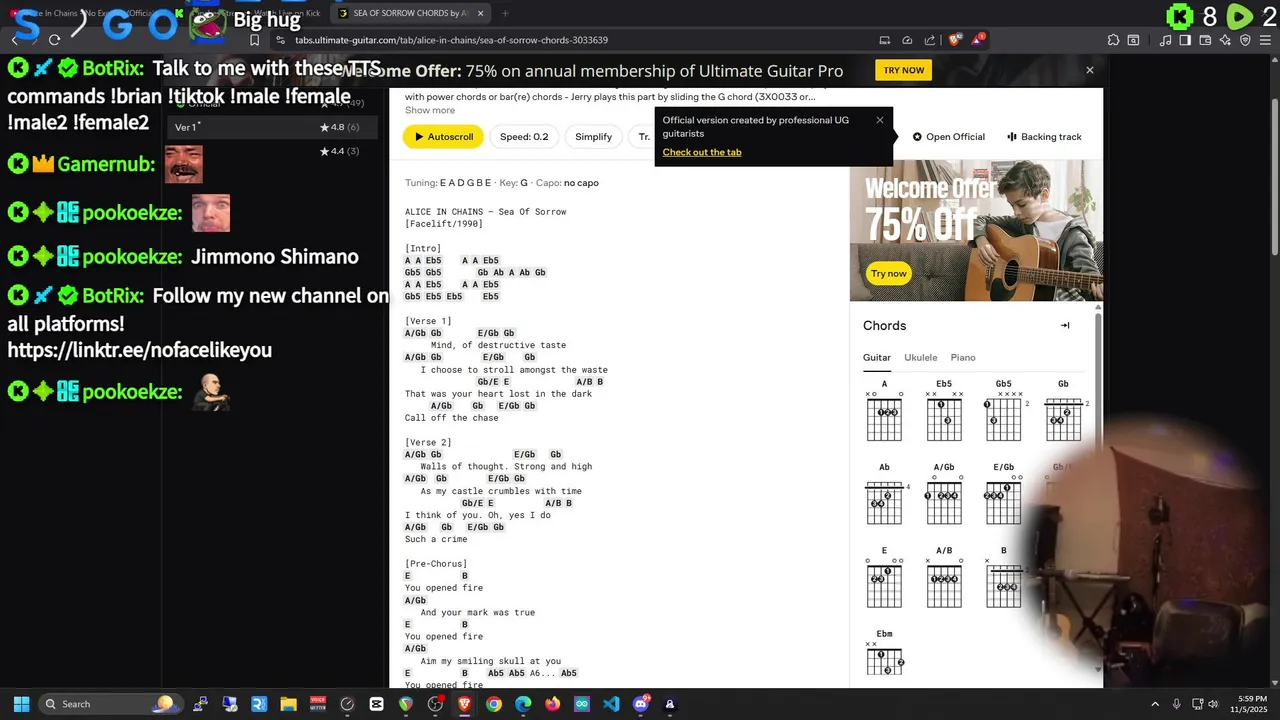Open the volume tray icon

(x=1215, y=704)
